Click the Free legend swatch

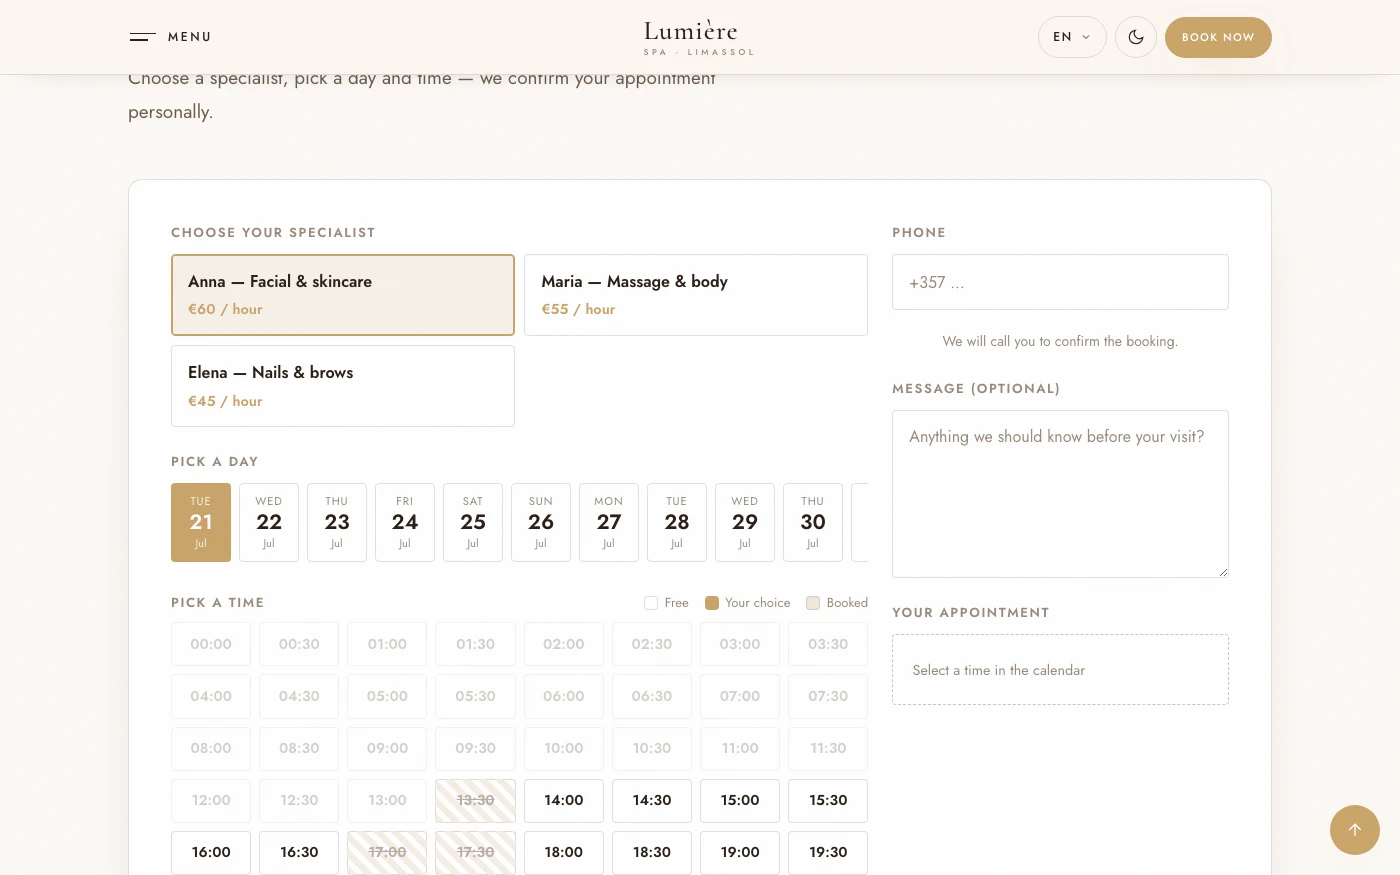tap(651, 603)
